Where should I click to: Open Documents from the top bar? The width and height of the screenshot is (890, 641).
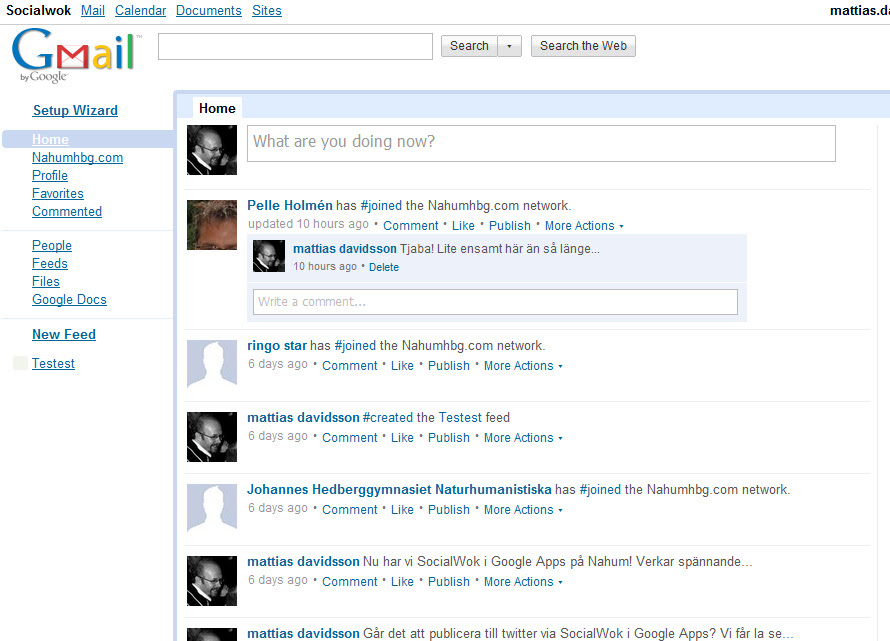click(208, 10)
